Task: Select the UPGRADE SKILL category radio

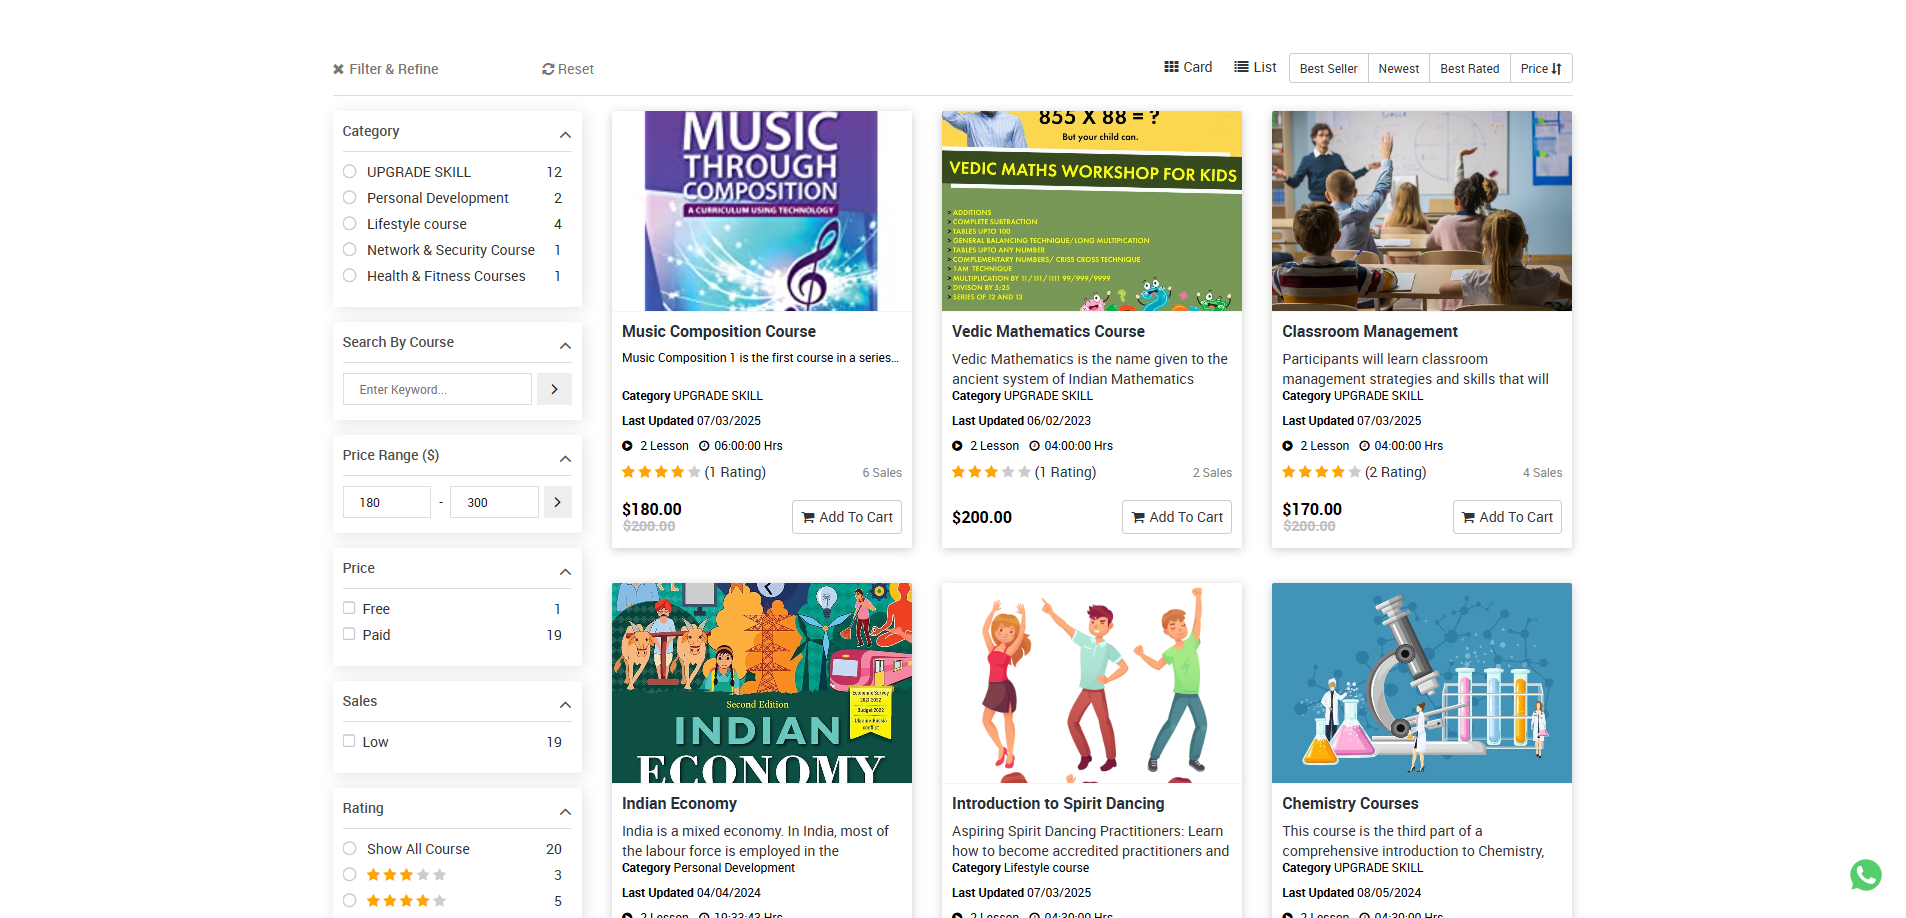Action: coord(350,172)
